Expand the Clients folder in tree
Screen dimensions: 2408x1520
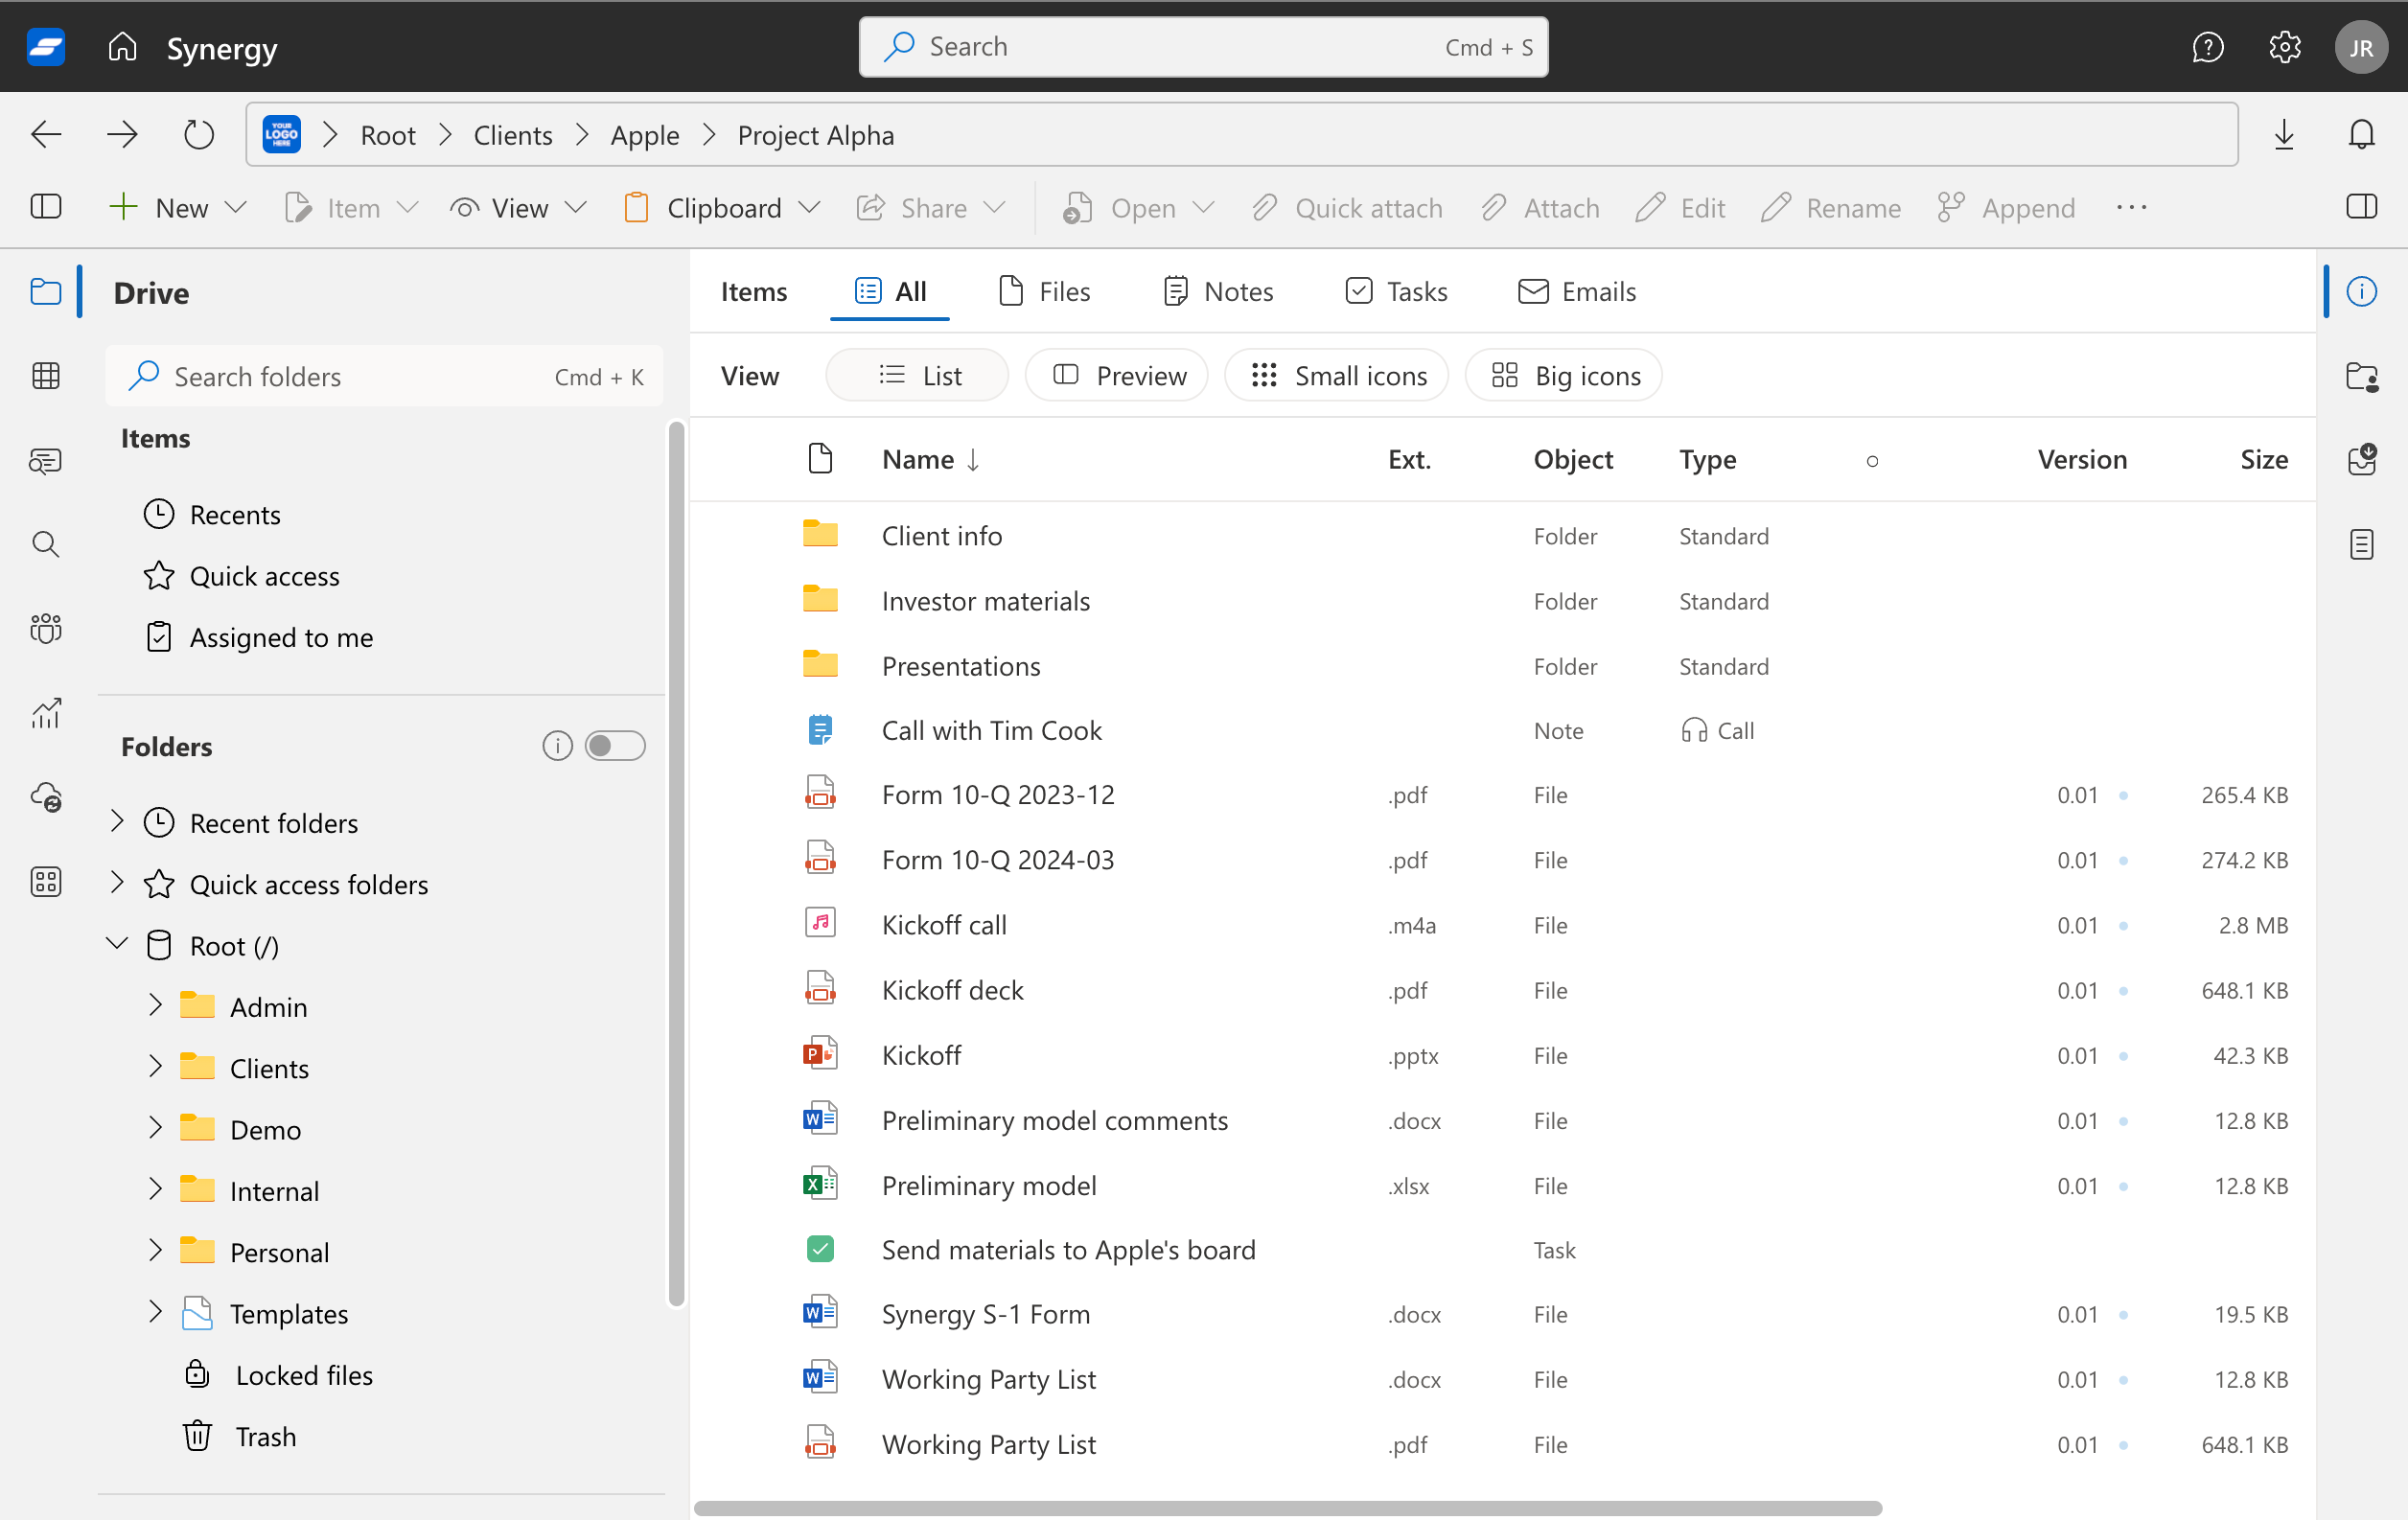click(x=152, y=1067)
